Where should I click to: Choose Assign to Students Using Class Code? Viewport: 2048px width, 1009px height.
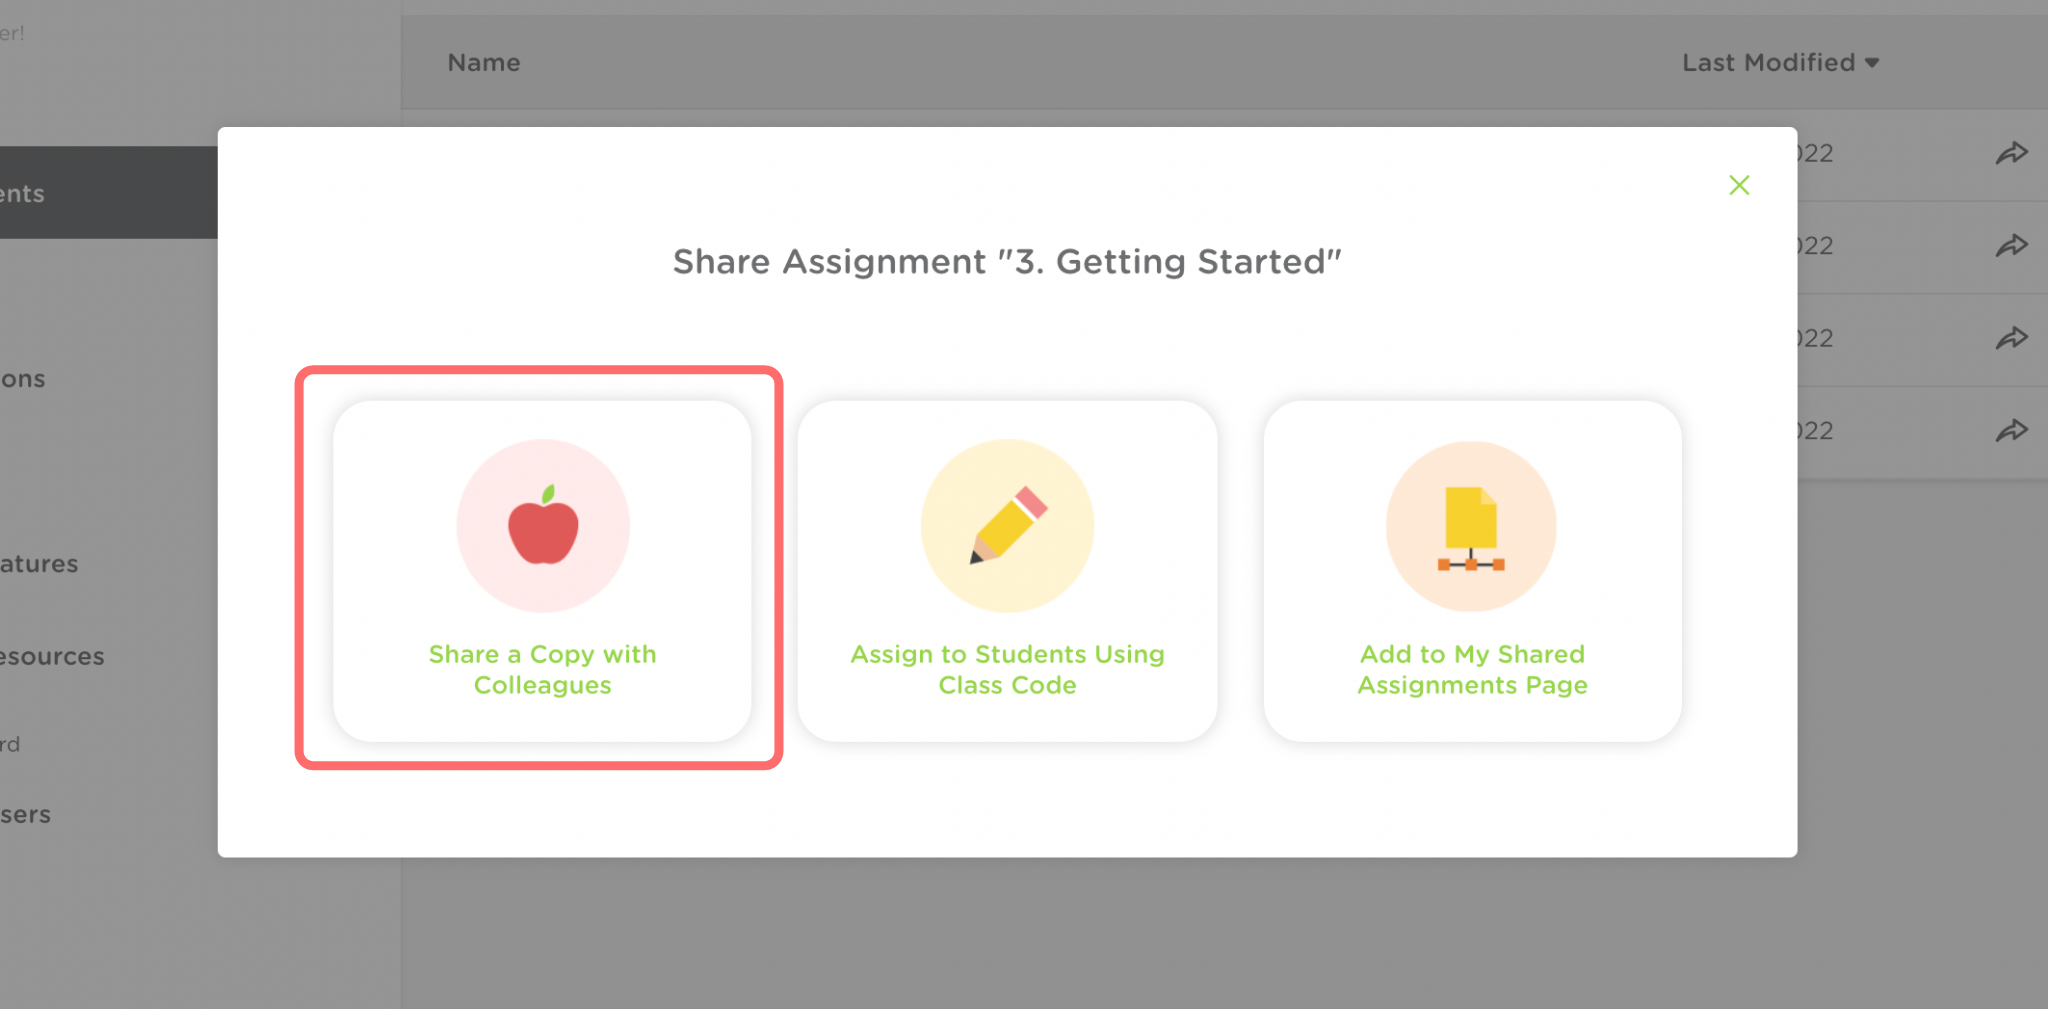[x=1007, y=669]
